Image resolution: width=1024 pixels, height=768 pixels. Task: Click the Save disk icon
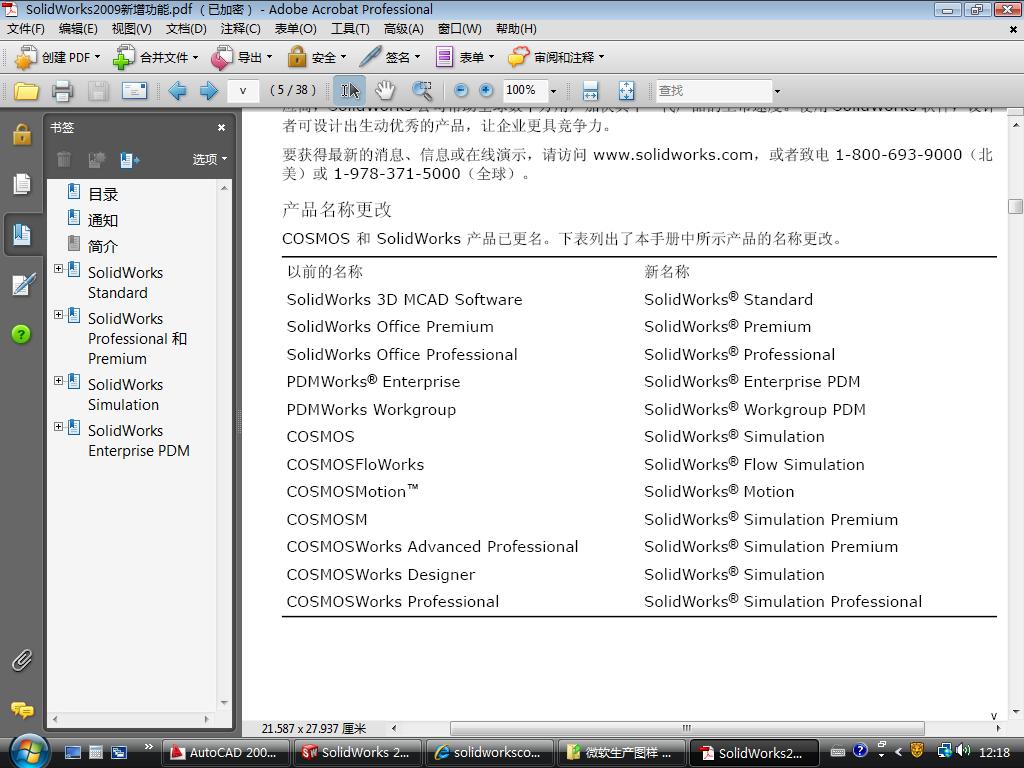[98, 91]
